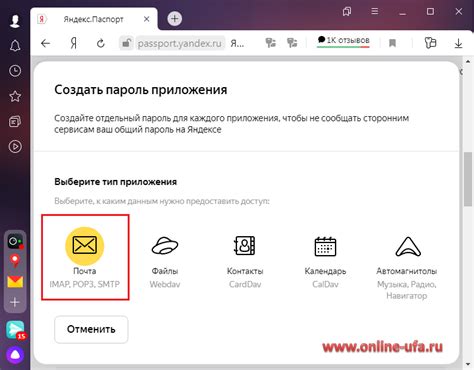474x370 pixels.
Task: Select the Календарь CalDav app type
Action: coord(325,261)
